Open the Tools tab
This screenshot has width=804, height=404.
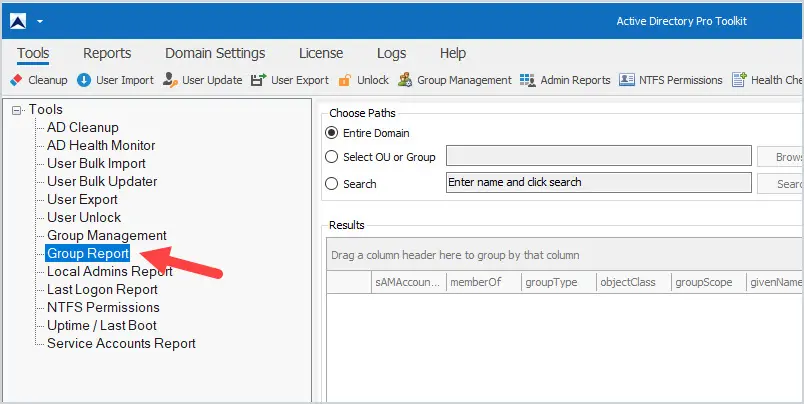coord(33,53)
